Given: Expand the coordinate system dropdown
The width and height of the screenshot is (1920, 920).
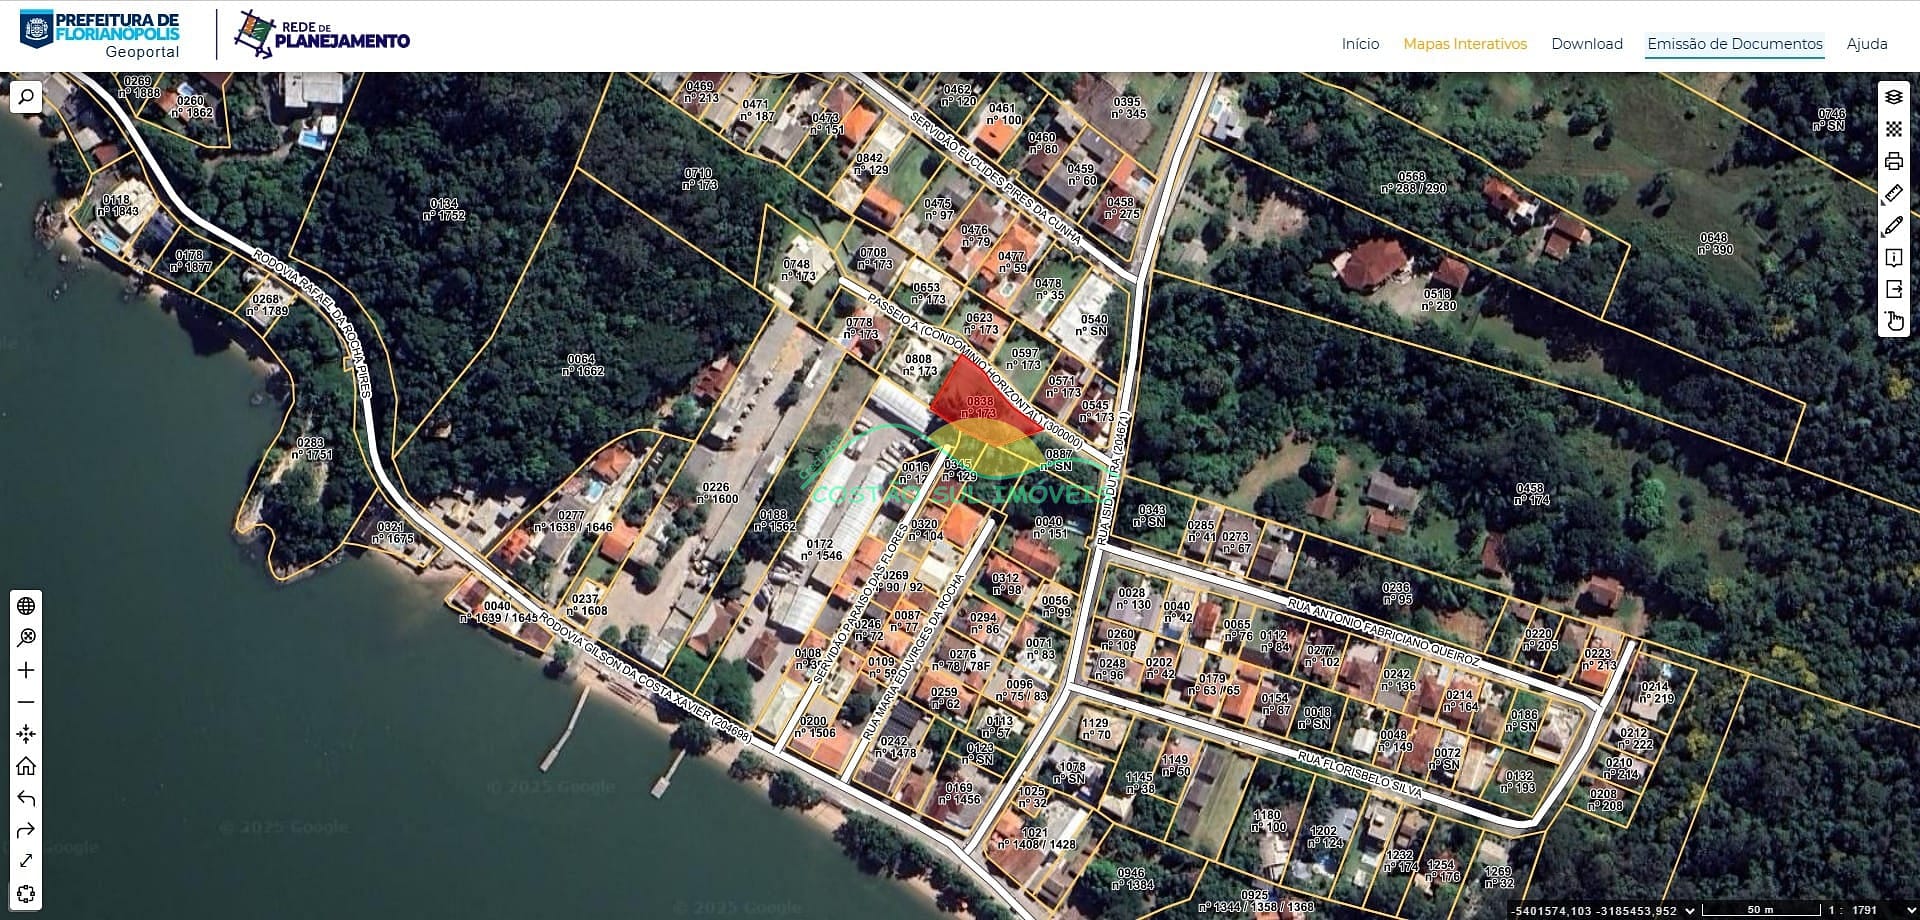Looking at the screenshot, I should [x=1690, y=910].
